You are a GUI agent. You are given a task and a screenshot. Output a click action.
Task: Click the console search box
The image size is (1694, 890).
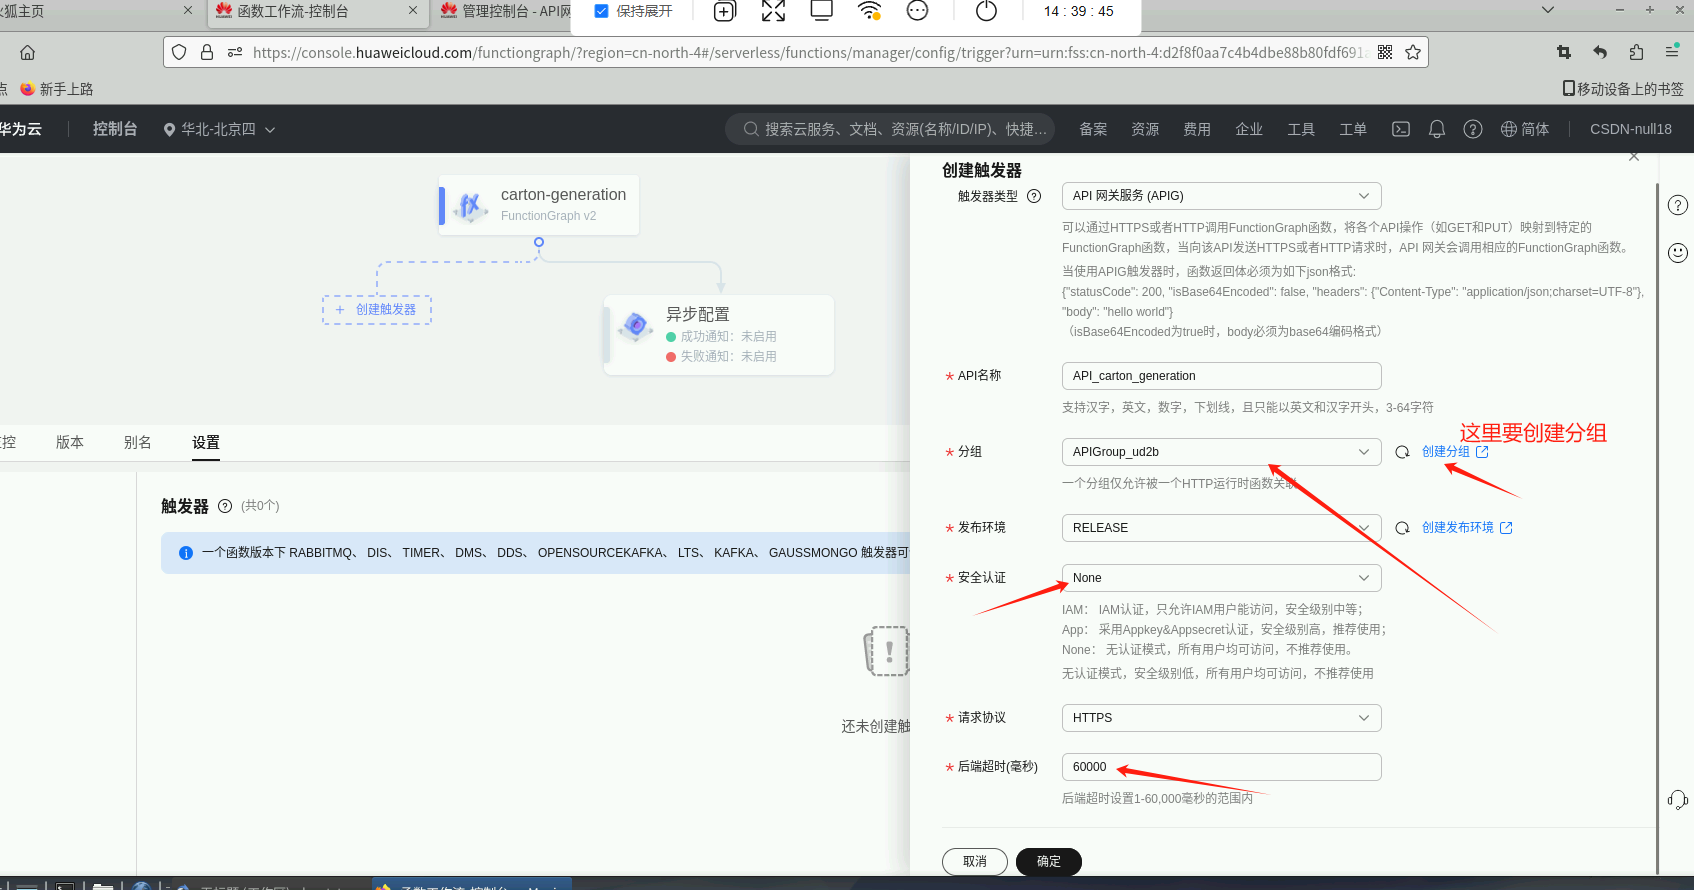[892, 129]
